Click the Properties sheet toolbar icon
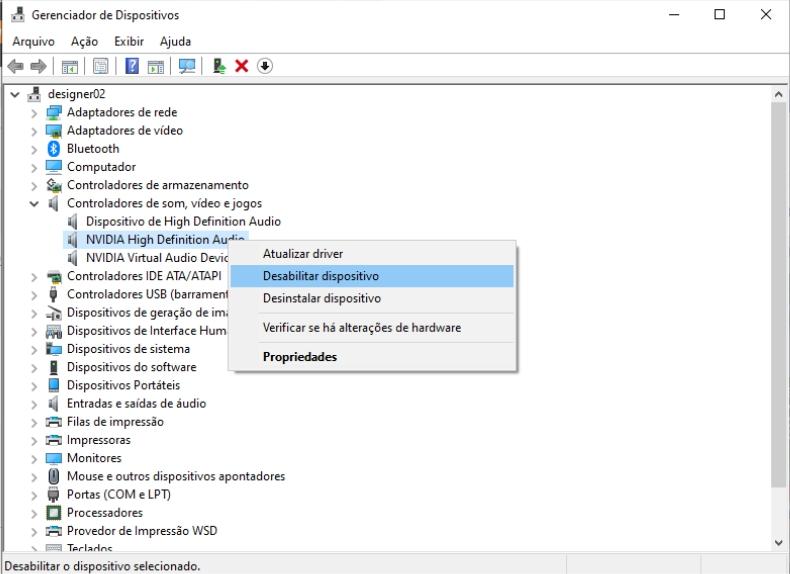 click(x=101, y=66)
